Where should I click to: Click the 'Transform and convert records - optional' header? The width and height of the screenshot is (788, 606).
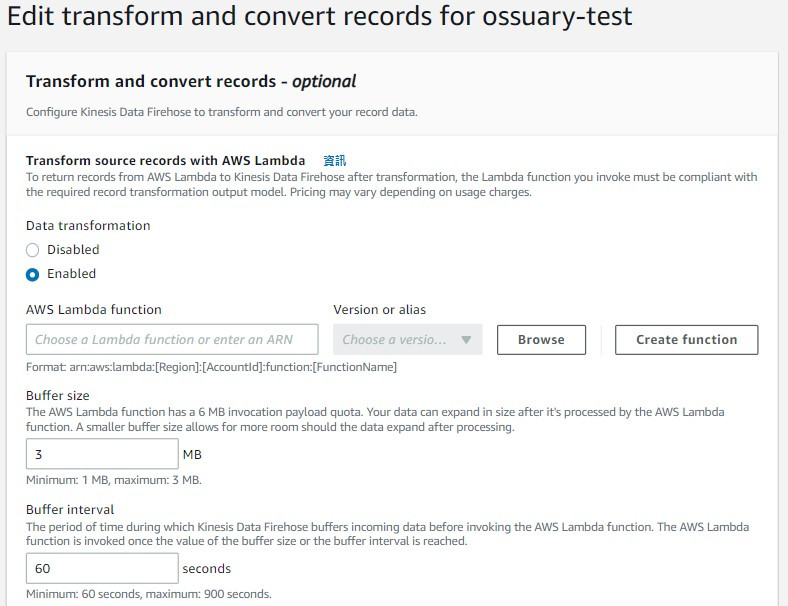(191, 82)
